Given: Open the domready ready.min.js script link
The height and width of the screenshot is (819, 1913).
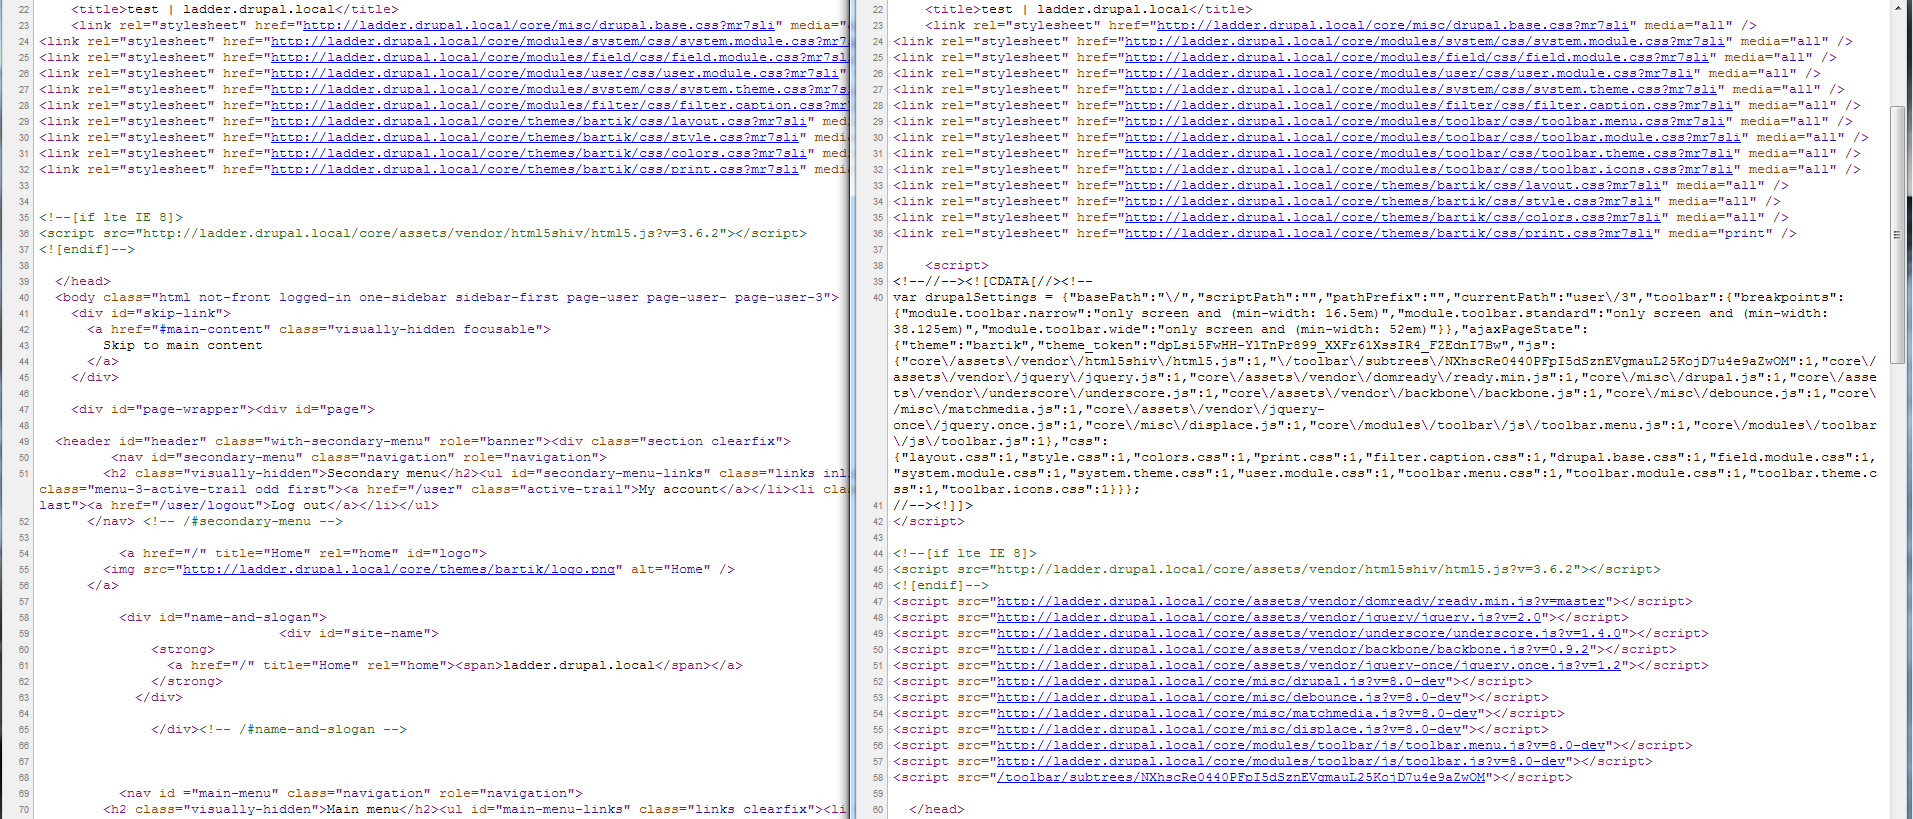Looking at the screenshot, I should [x=1301, y=601].
